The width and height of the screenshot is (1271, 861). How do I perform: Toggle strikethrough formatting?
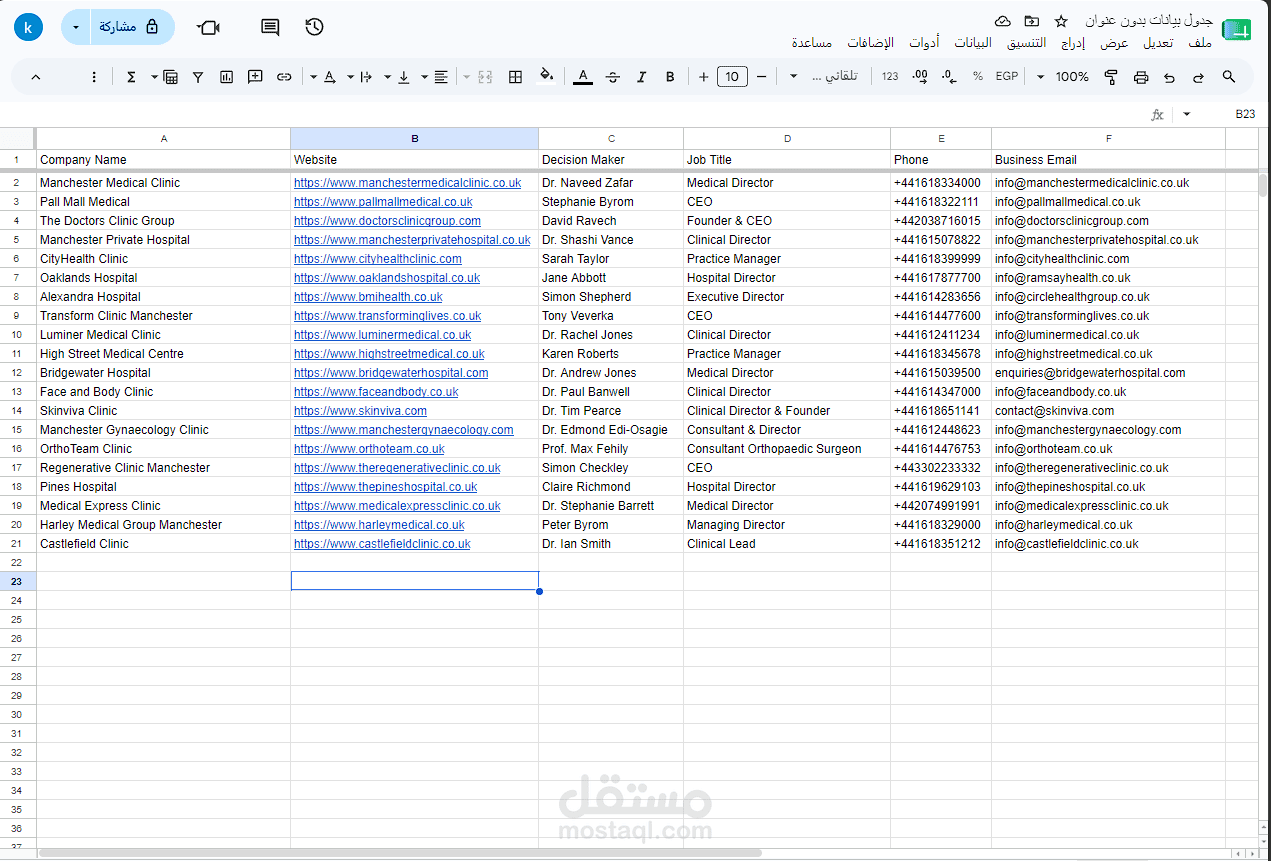pos(613,77)
